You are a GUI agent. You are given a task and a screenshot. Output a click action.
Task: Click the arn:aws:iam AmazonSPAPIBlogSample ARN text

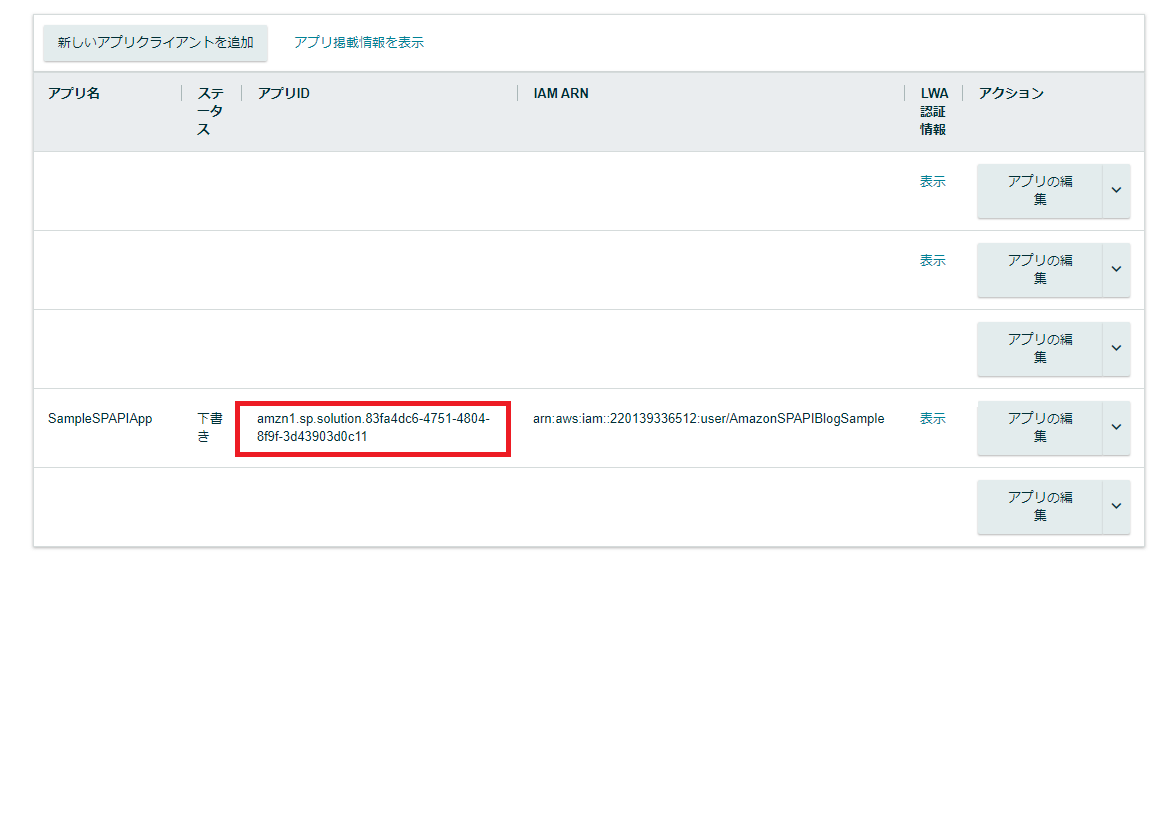tap(708, 419)
